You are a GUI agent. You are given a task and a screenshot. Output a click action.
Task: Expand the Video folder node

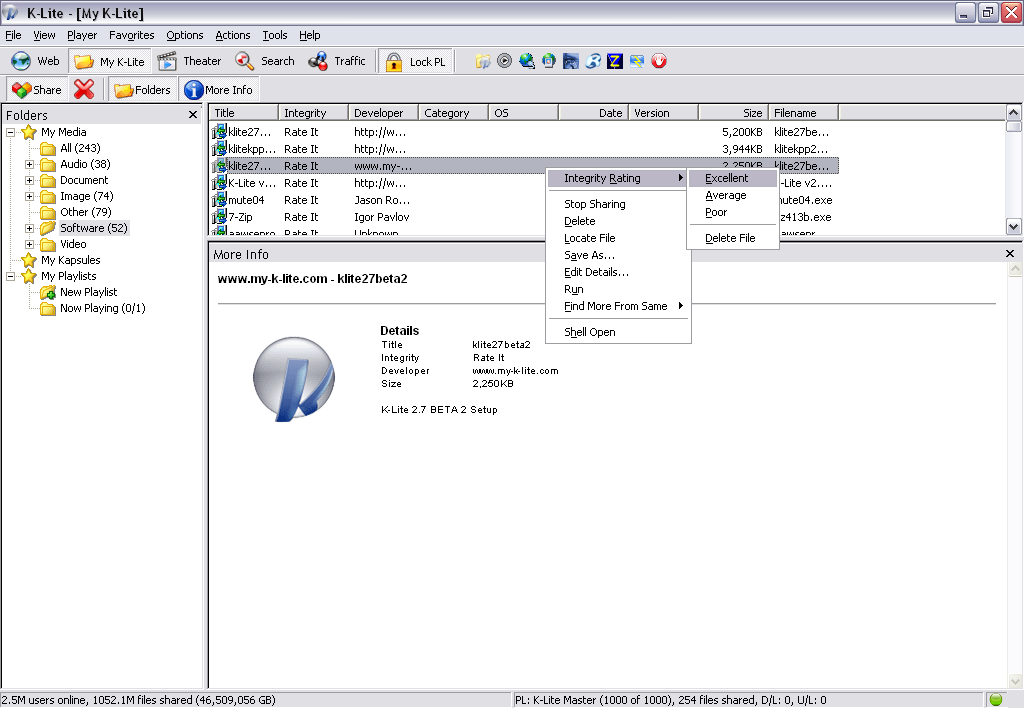coord(29,244)
